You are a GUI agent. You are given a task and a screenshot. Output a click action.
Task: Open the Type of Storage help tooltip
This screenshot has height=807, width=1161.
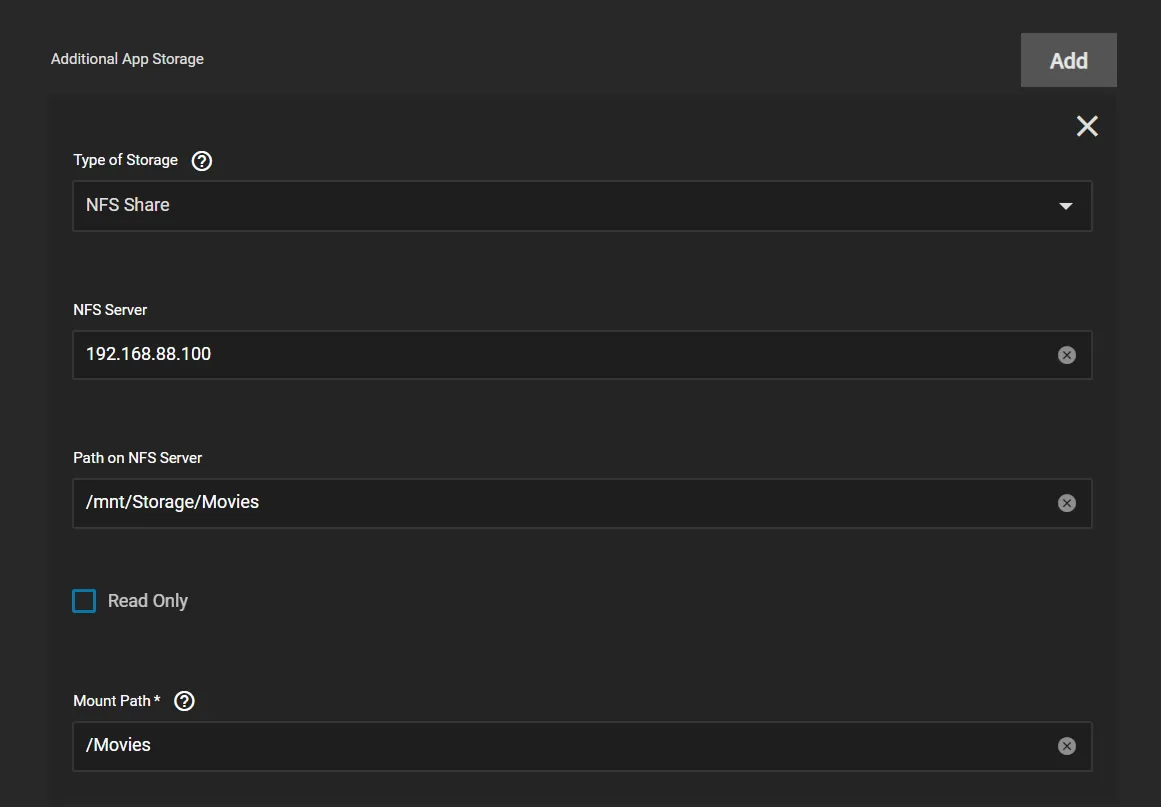(x=202, y=161)
